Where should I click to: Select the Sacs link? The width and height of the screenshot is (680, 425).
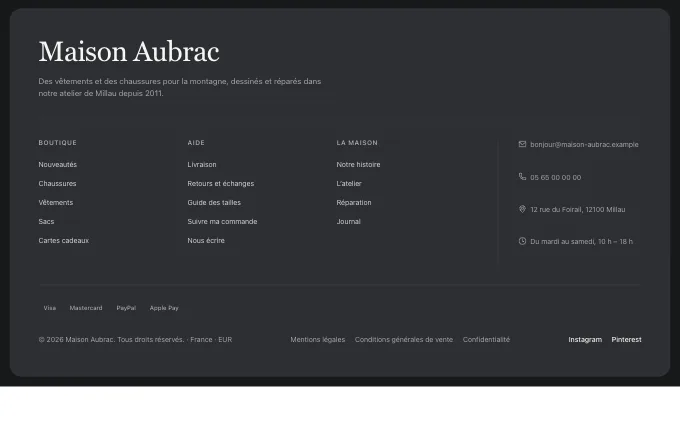(x=46, y=222)
